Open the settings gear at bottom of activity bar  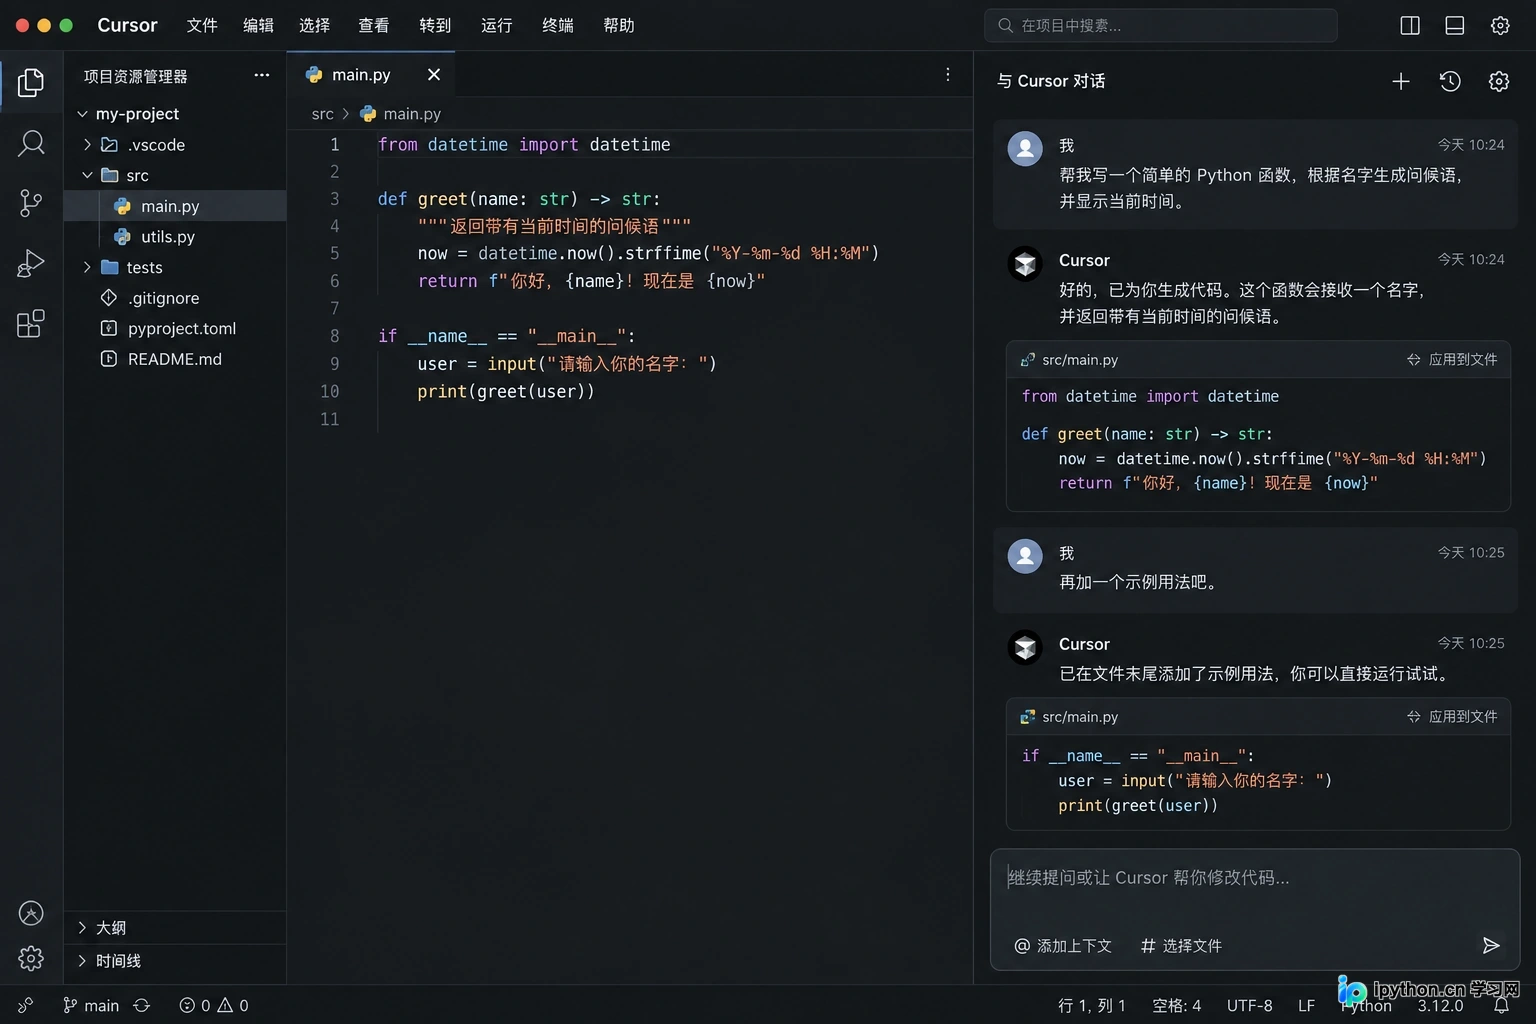pos(31,959)
